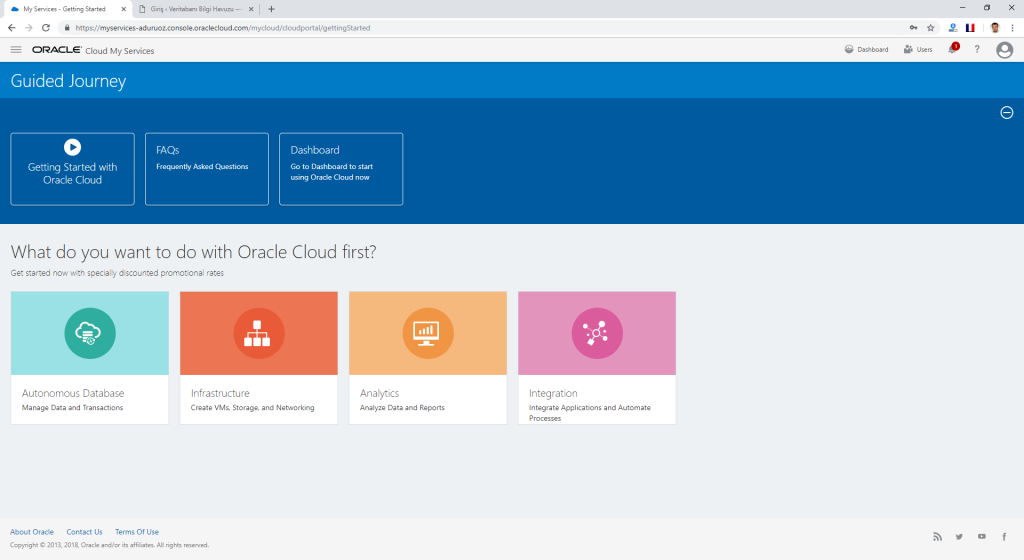Open the RSS feed footer icon
1024x560 pixels.
tap(937, 537)
